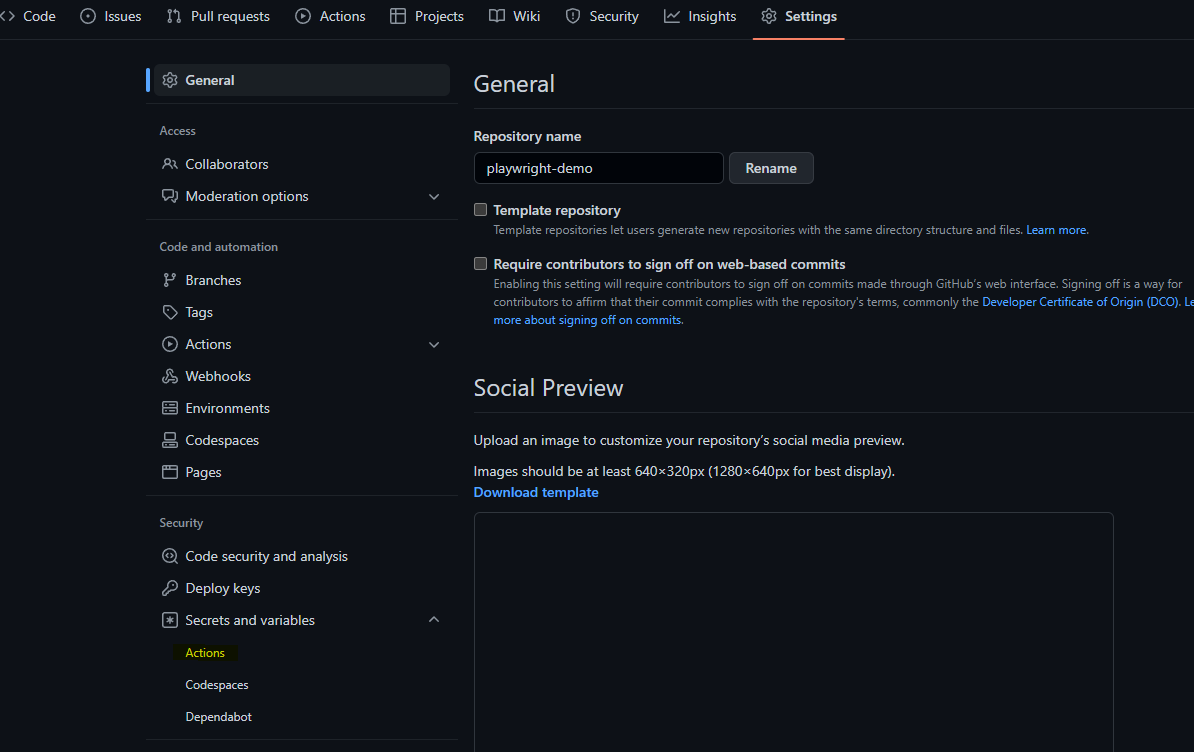Click the Pages browser icon
The width and height of the screenshot is (1194, 752).
click(x=170, y=472)
